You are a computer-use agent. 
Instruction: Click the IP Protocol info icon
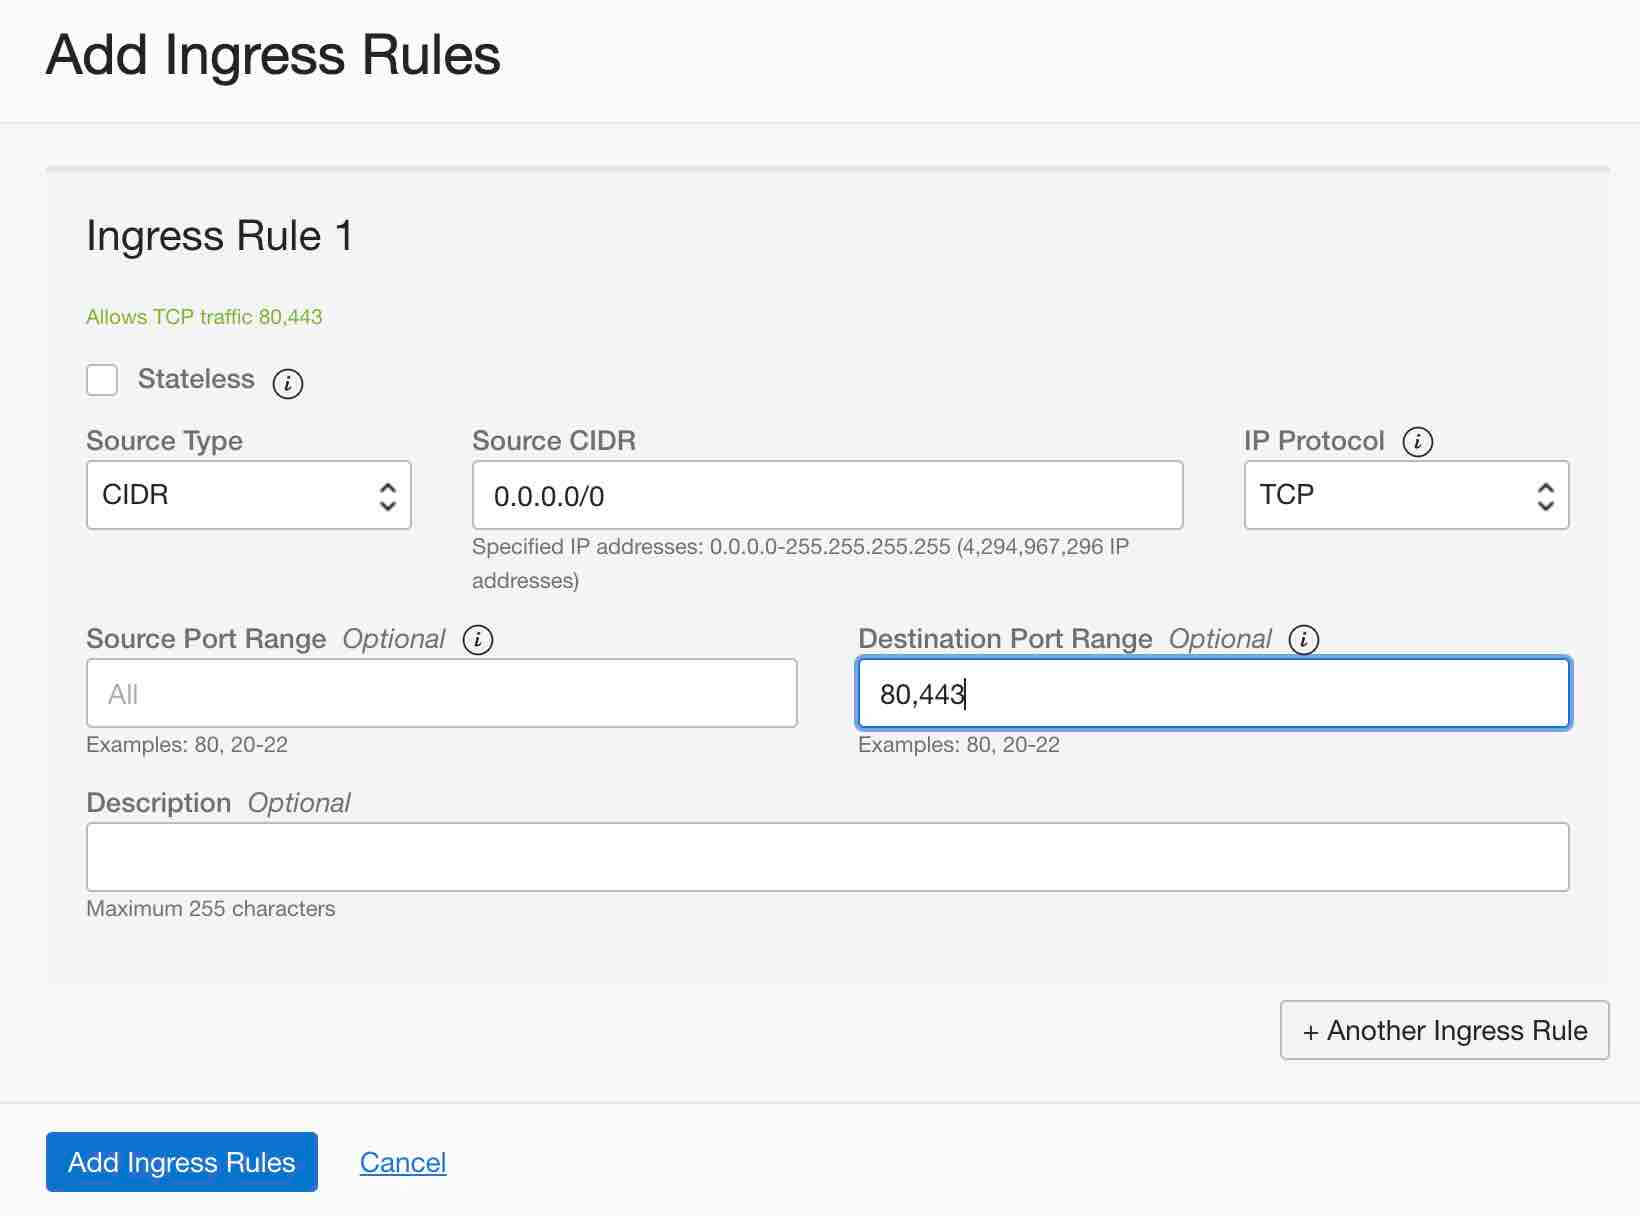point(1417,441)
